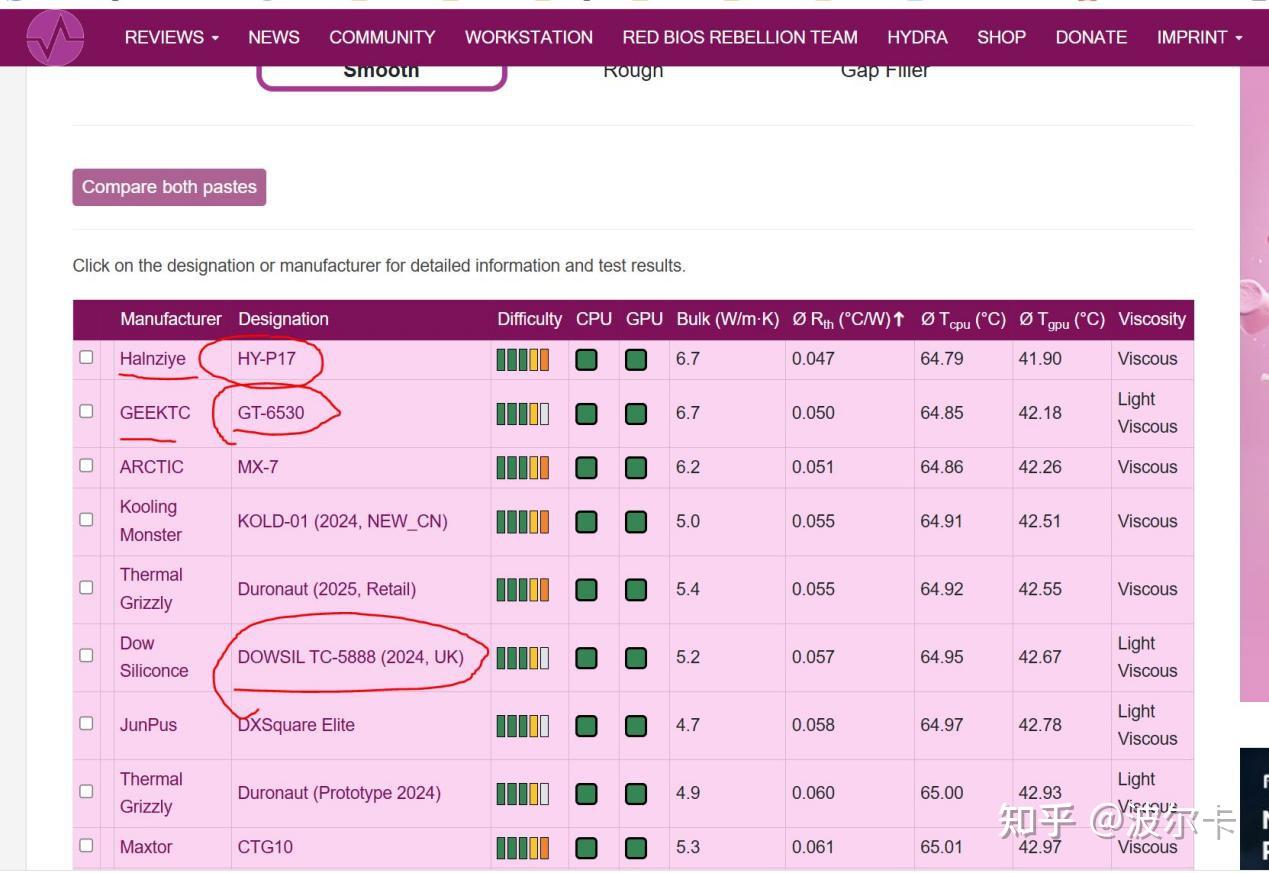Open the REVIEWS dropdown menu

(171, 37)
